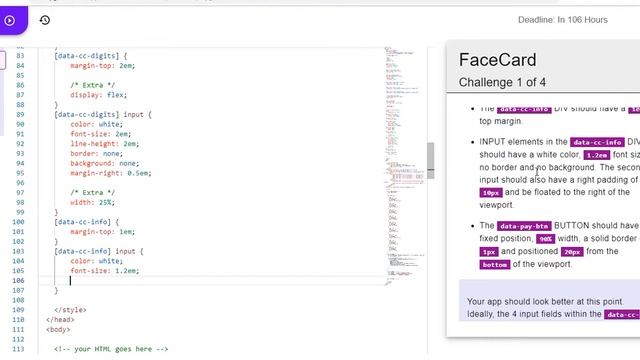Click '/* Extra */' comment on line 86

tap(93, 85)
